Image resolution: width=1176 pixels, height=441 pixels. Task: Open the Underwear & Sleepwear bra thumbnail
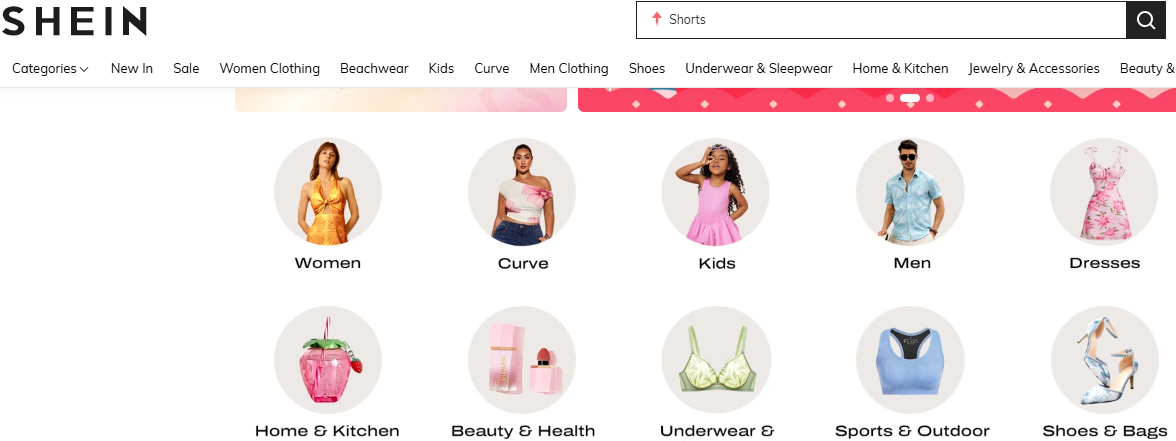click(x=716, y=360)
